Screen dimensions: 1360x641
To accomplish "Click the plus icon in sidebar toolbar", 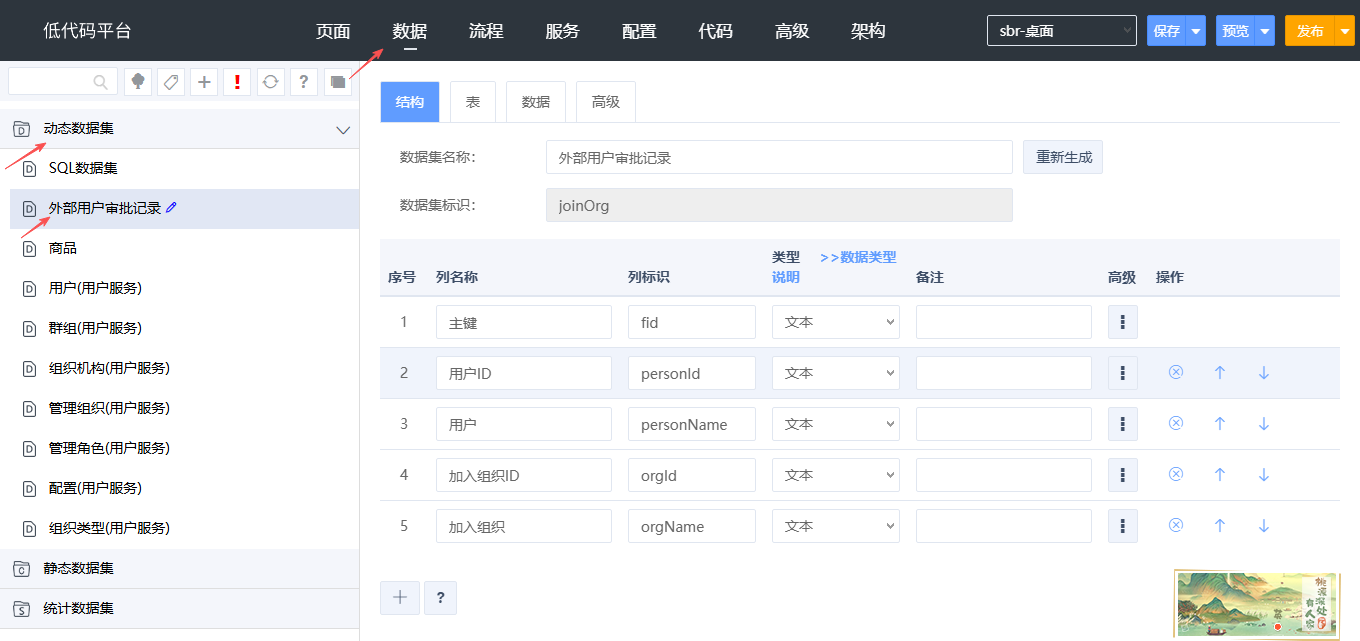I will click(x=204, y=82).
